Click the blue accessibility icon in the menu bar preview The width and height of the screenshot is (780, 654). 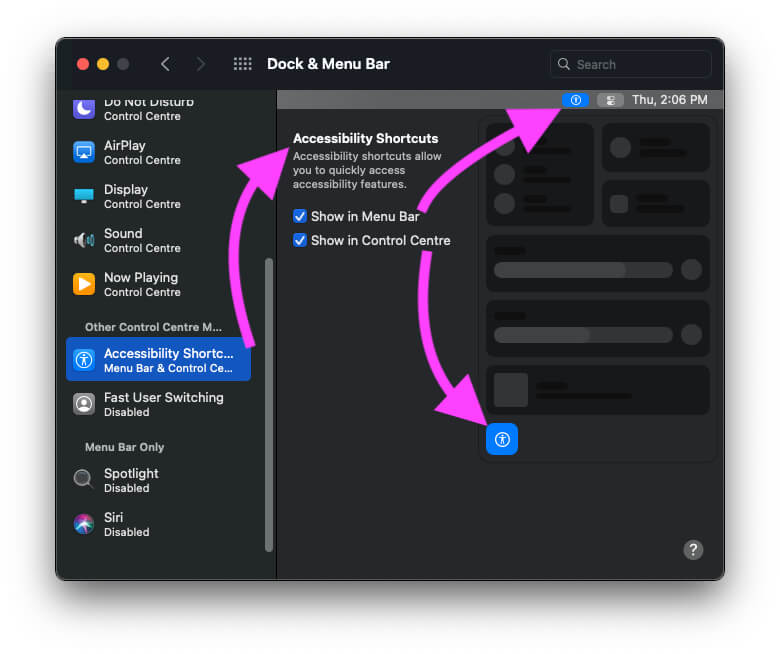[x=575, y=100]
